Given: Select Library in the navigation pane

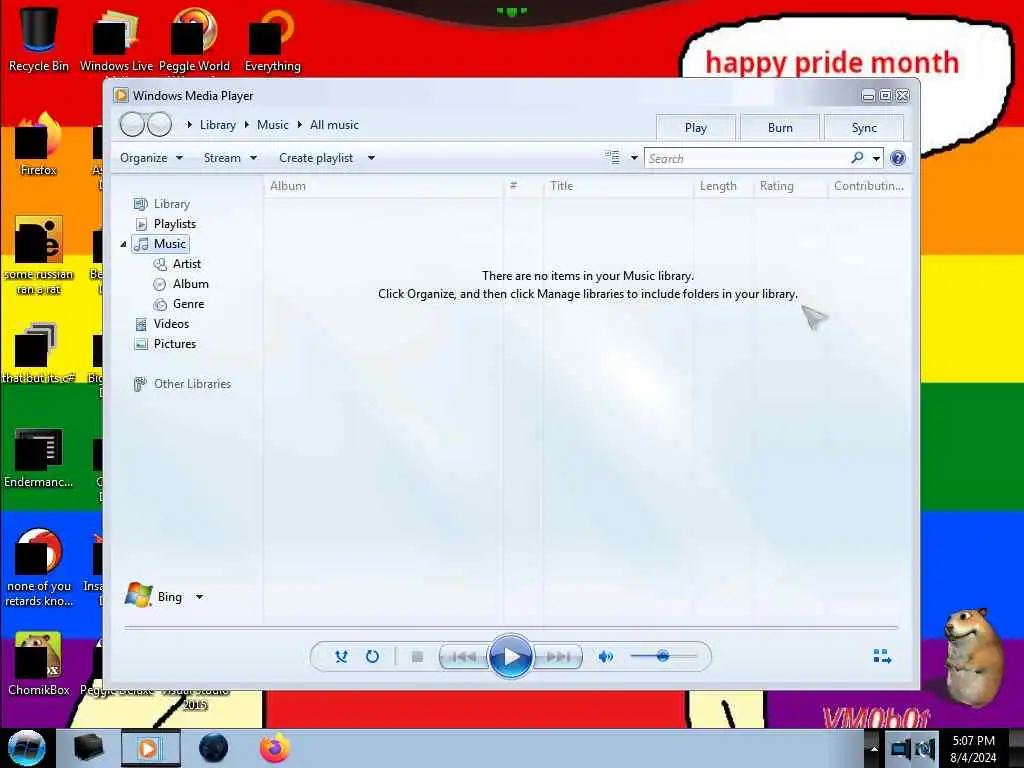Looking at the screenshot, I should point(171,204).
